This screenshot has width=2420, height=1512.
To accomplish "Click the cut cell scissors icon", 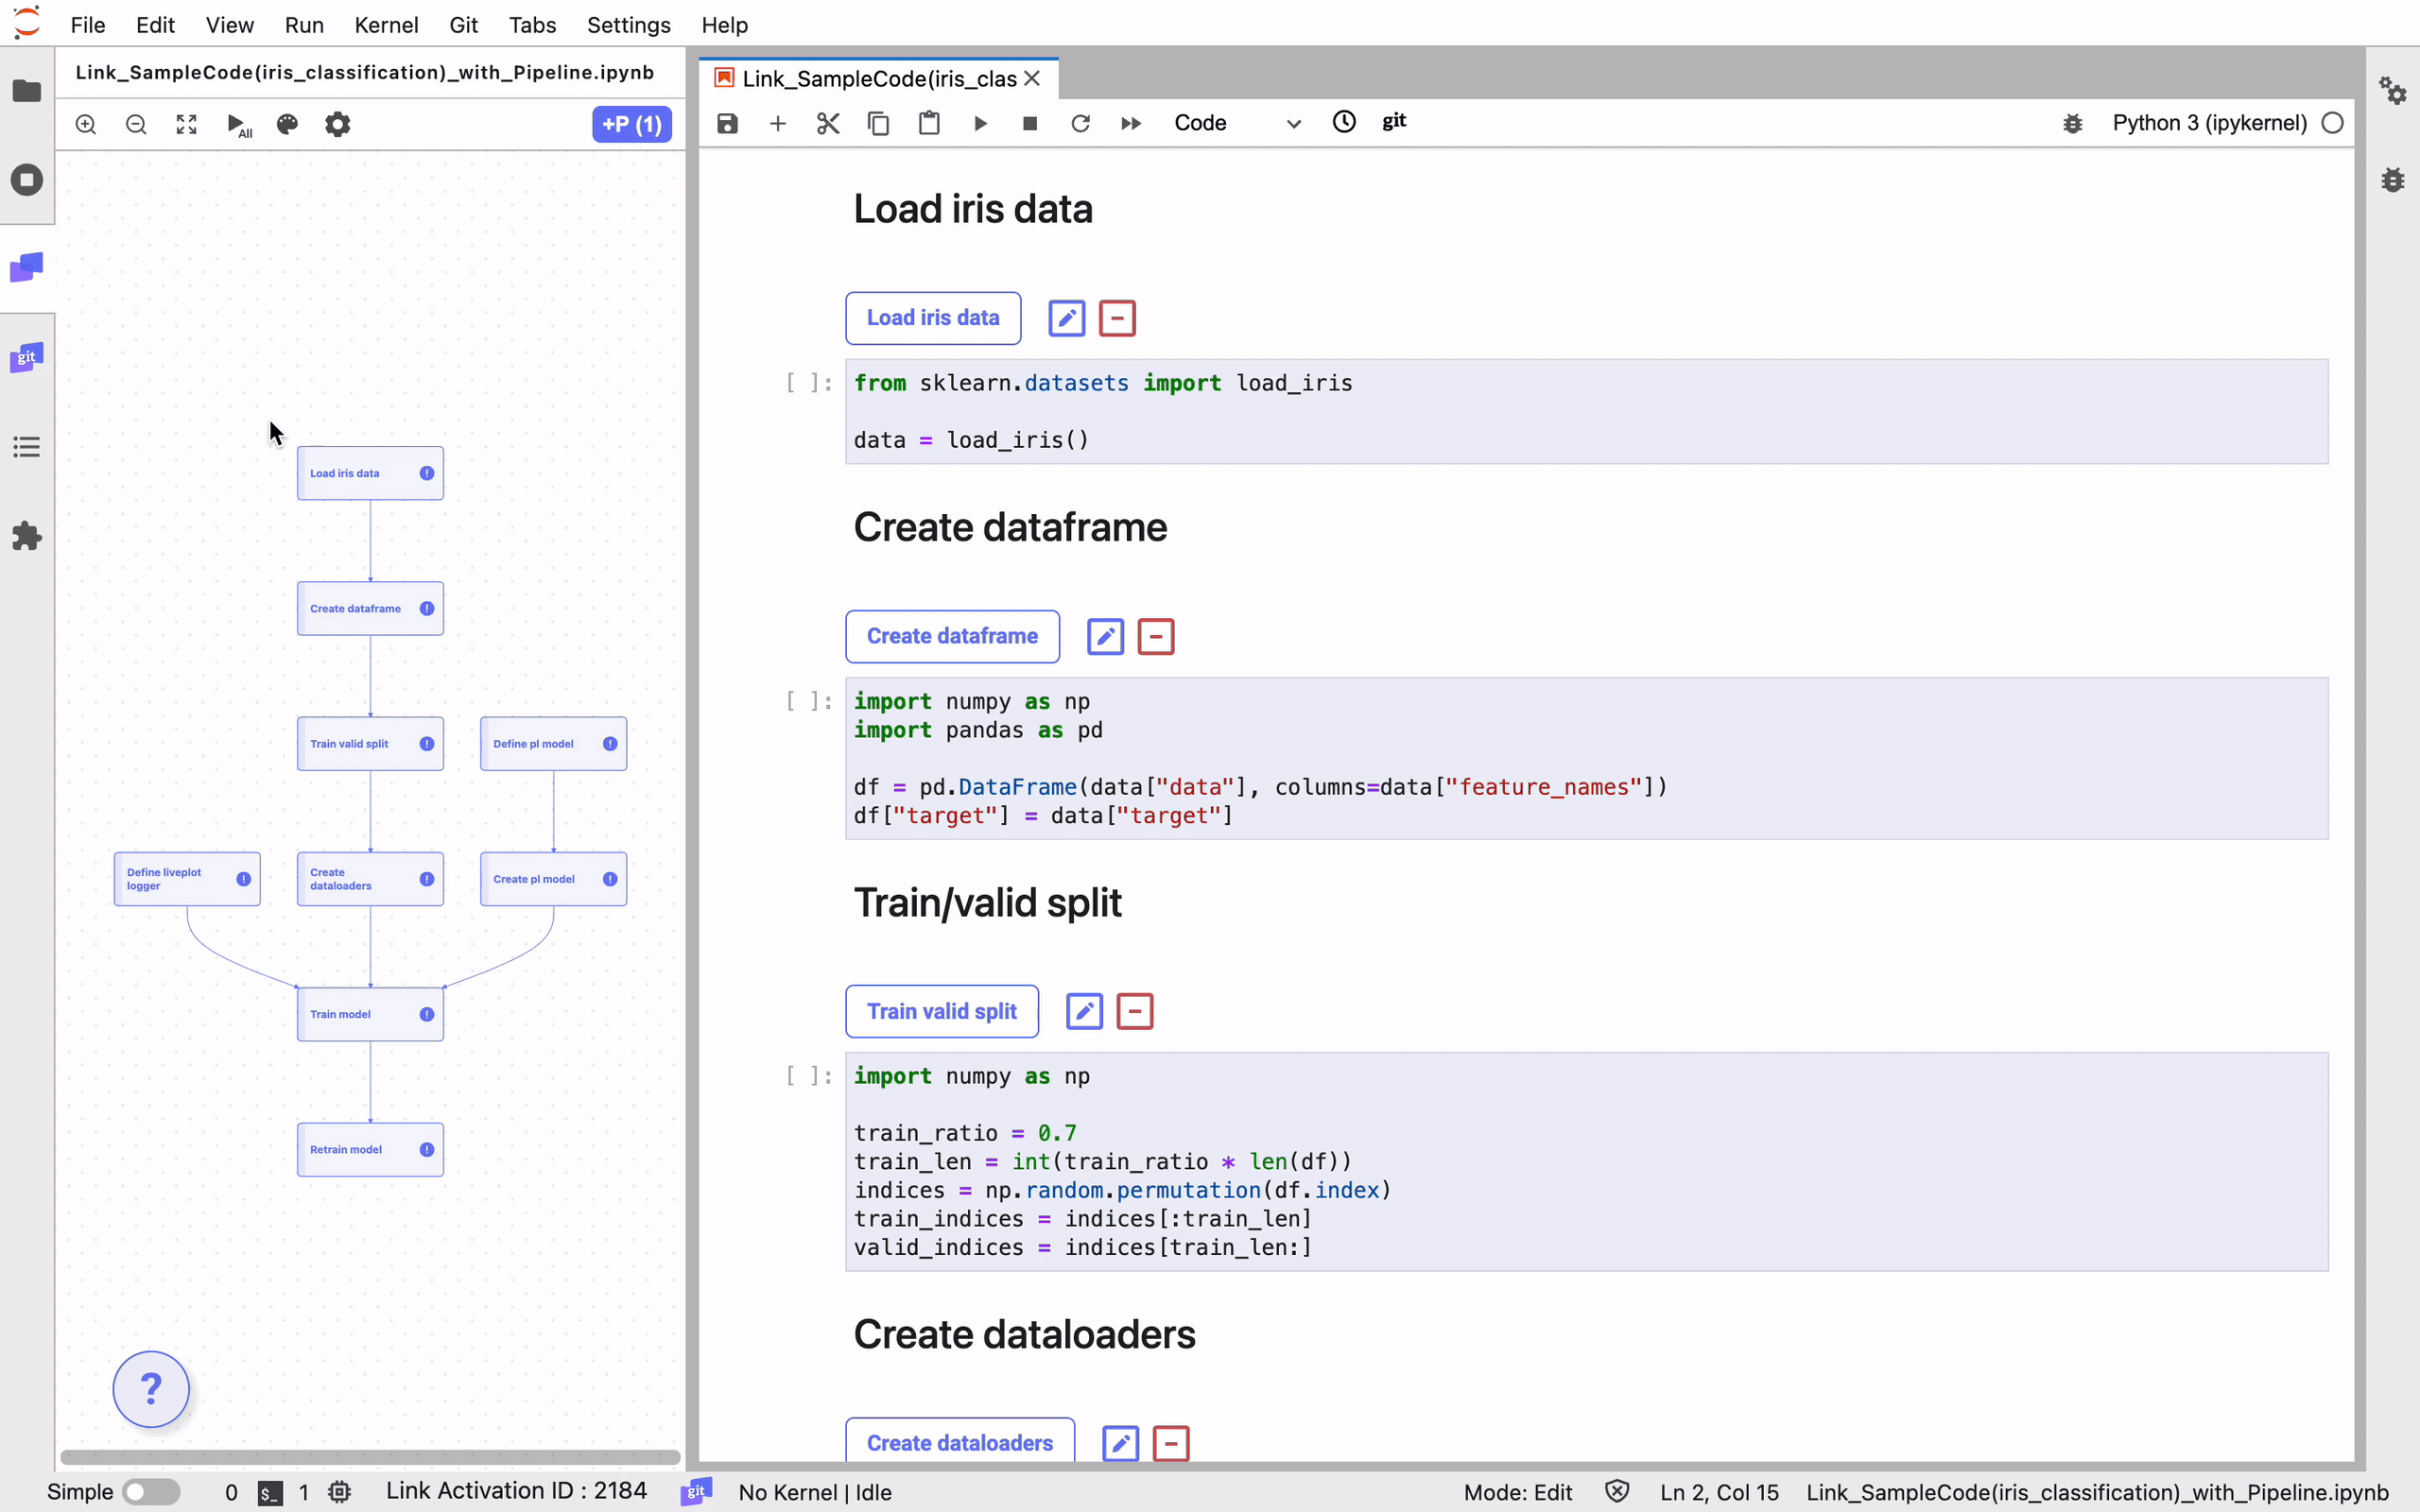I will coord(828,123).
